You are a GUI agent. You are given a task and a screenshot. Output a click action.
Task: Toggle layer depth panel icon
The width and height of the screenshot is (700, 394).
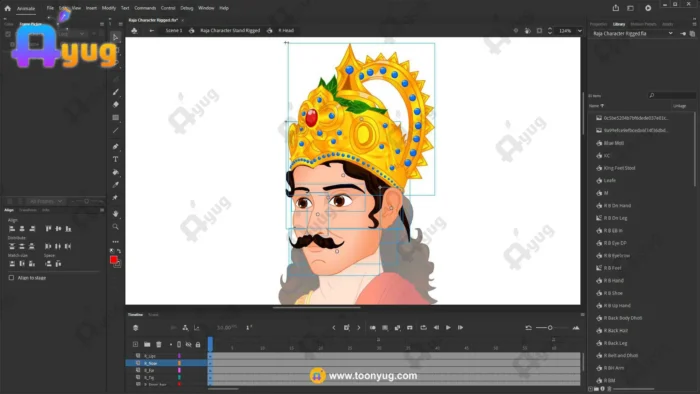coord(197,328)
